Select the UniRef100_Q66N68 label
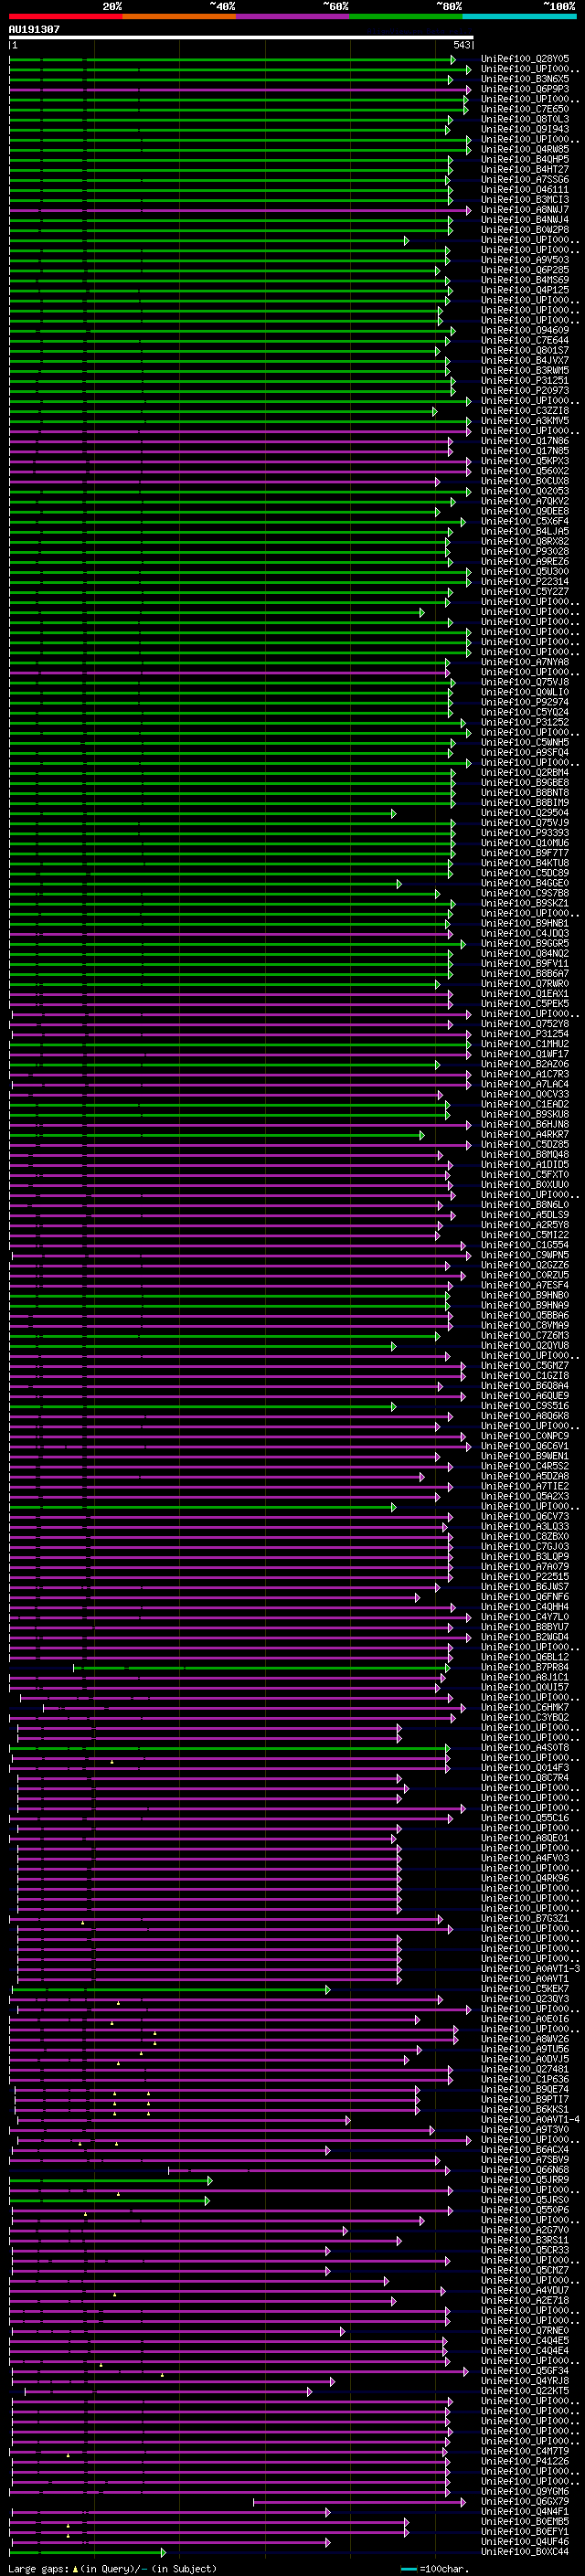This screenshot has height=2576, width=585. tap(525, 2169)
